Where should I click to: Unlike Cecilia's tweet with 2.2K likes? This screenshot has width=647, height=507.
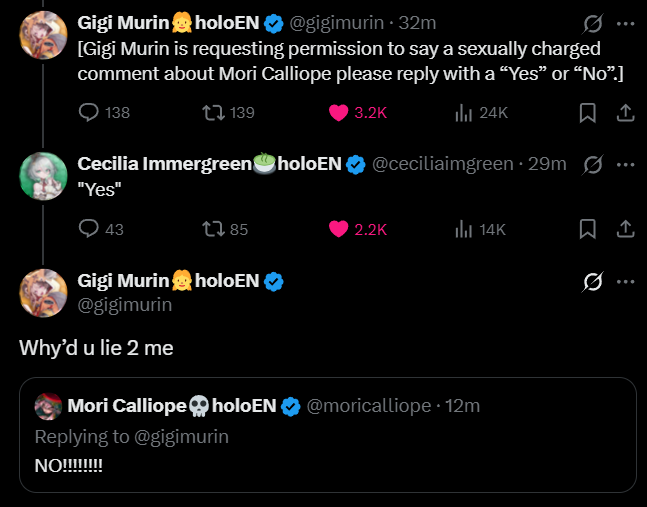click(339, 229)
